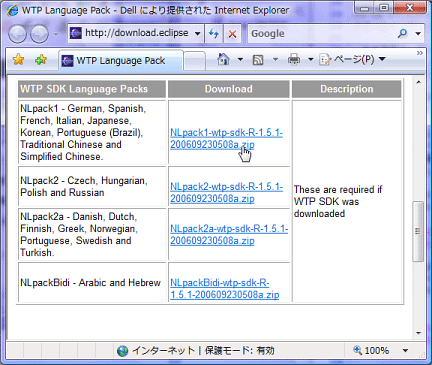Click the Google search box
The height and width of the screenshot is (365, 432).
click(x=320, y=33)
